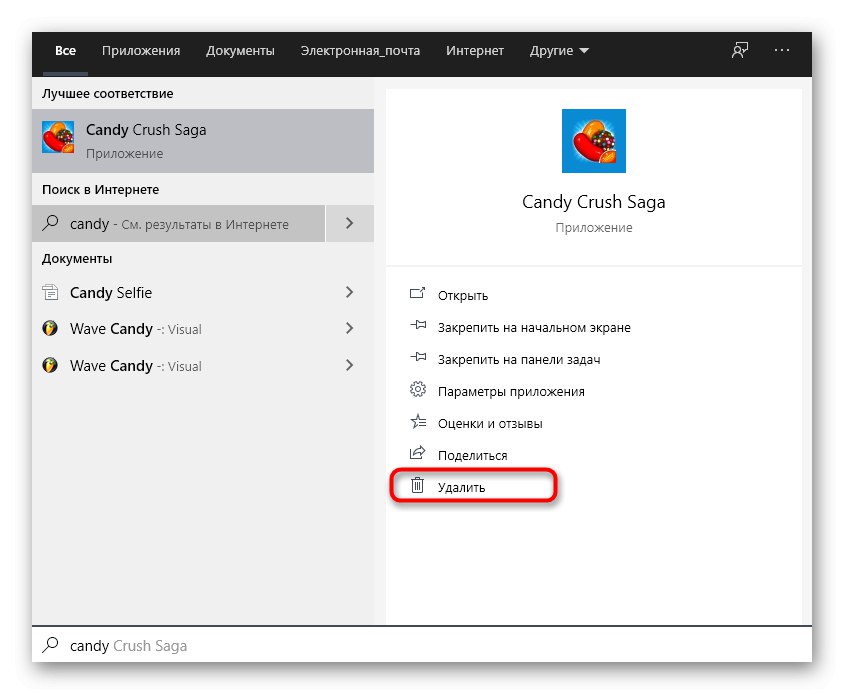
Task: Open the feedback icon in the search header
Action: coord(740,51)
